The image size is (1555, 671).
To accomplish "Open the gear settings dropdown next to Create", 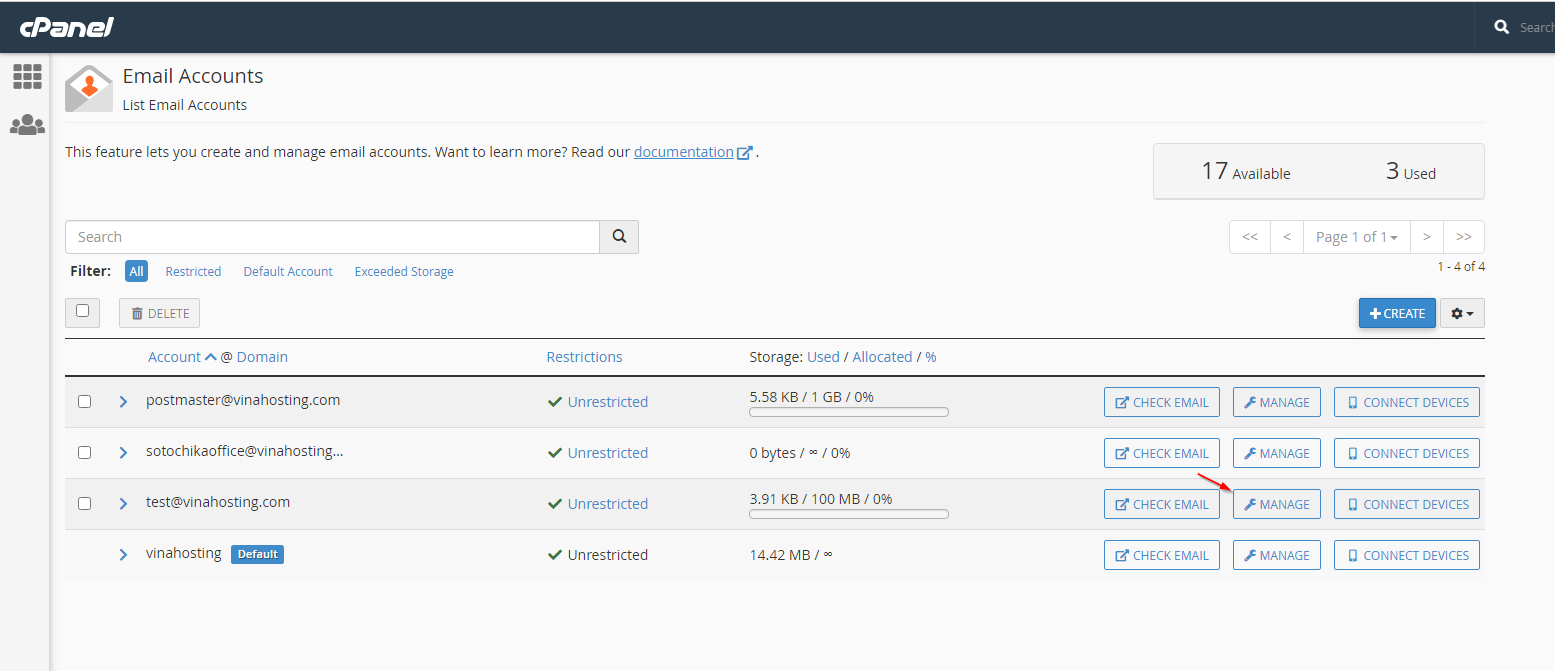I will click(1462, 313).
